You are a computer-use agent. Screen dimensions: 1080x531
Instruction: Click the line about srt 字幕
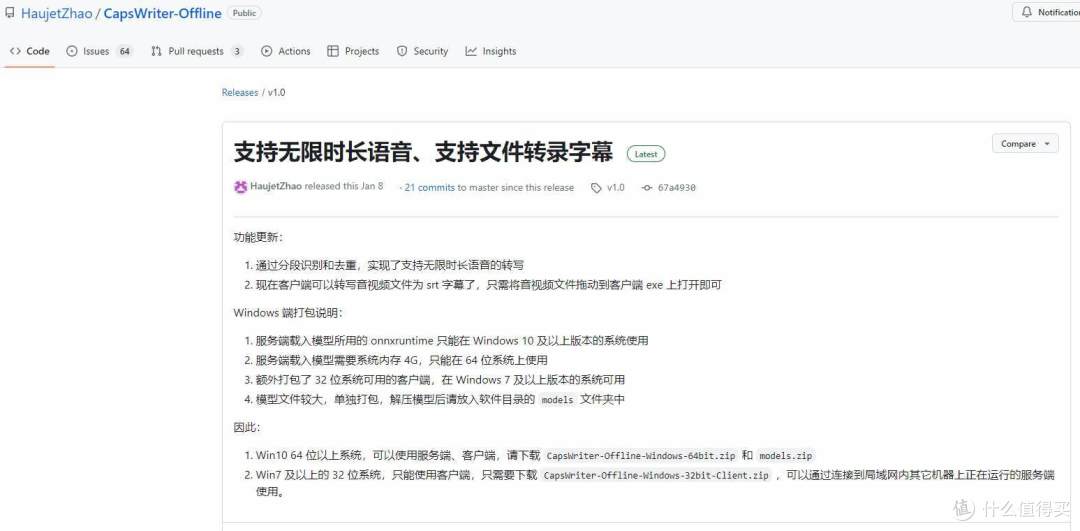[488, 284]
